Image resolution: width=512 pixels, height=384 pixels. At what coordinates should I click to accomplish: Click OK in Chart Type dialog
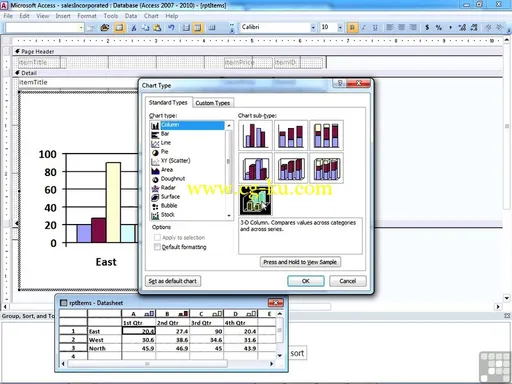coord(306,281)
